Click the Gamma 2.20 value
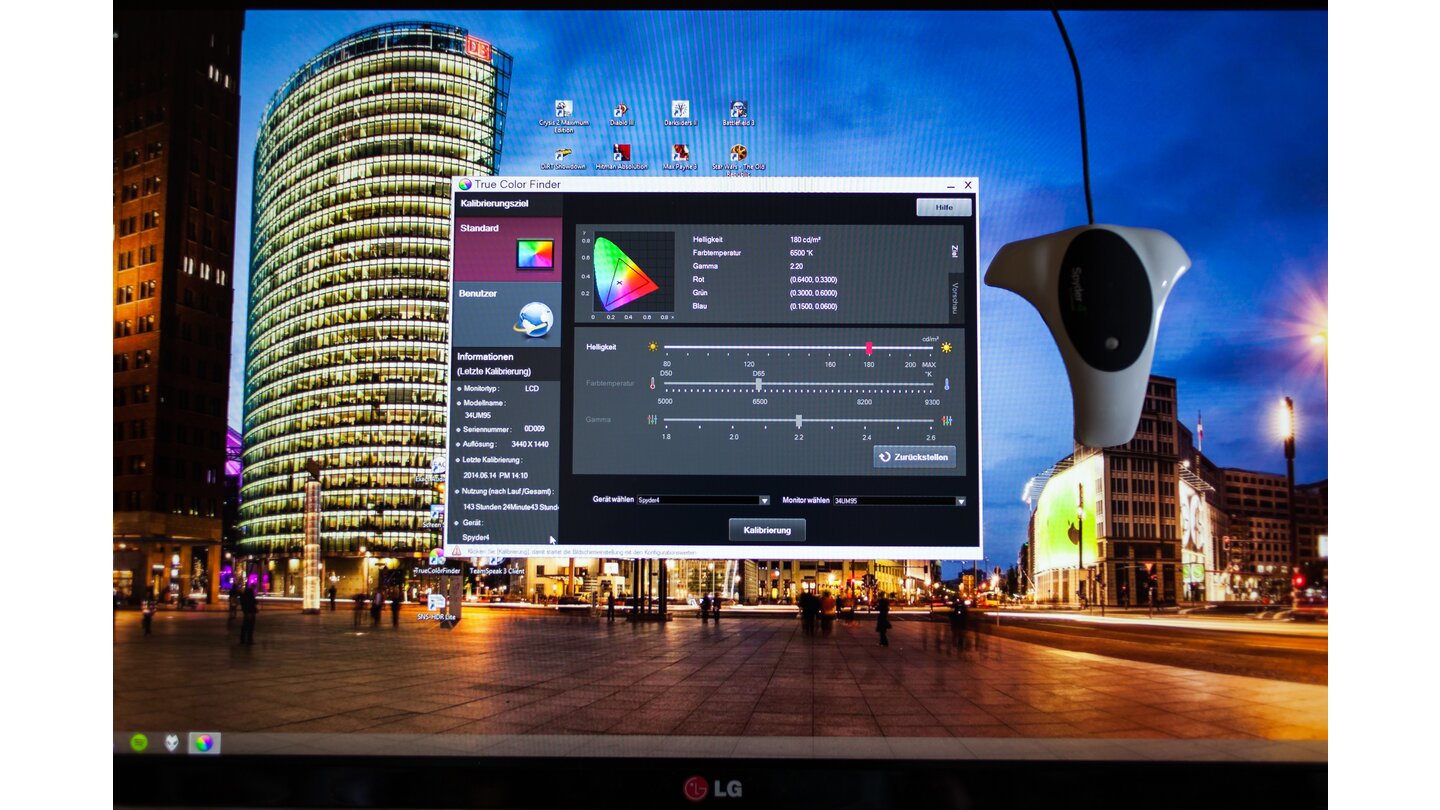Viewport: 1440px width, 810px height. click(x=797, y=267)
